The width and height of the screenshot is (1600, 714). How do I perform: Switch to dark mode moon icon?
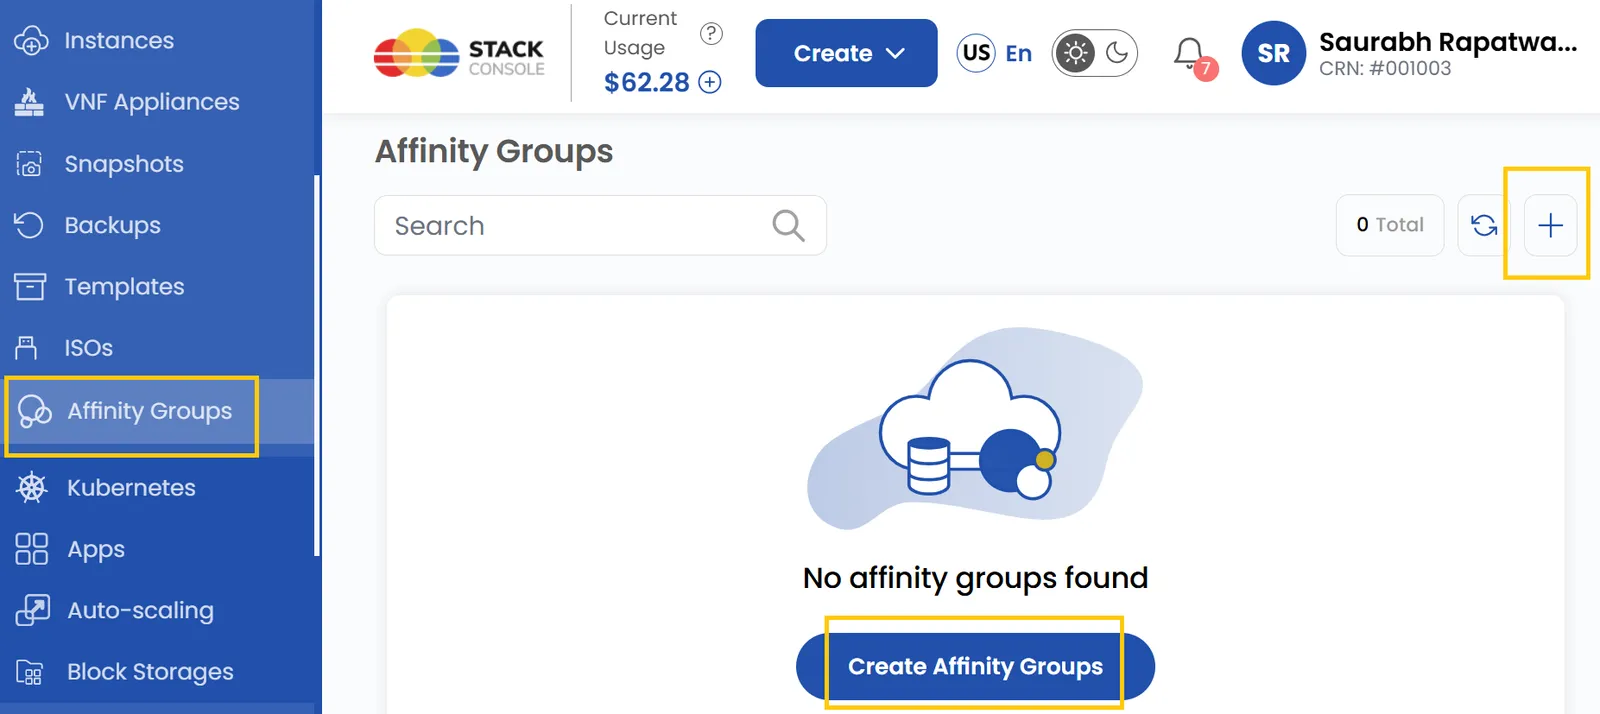1117,53
